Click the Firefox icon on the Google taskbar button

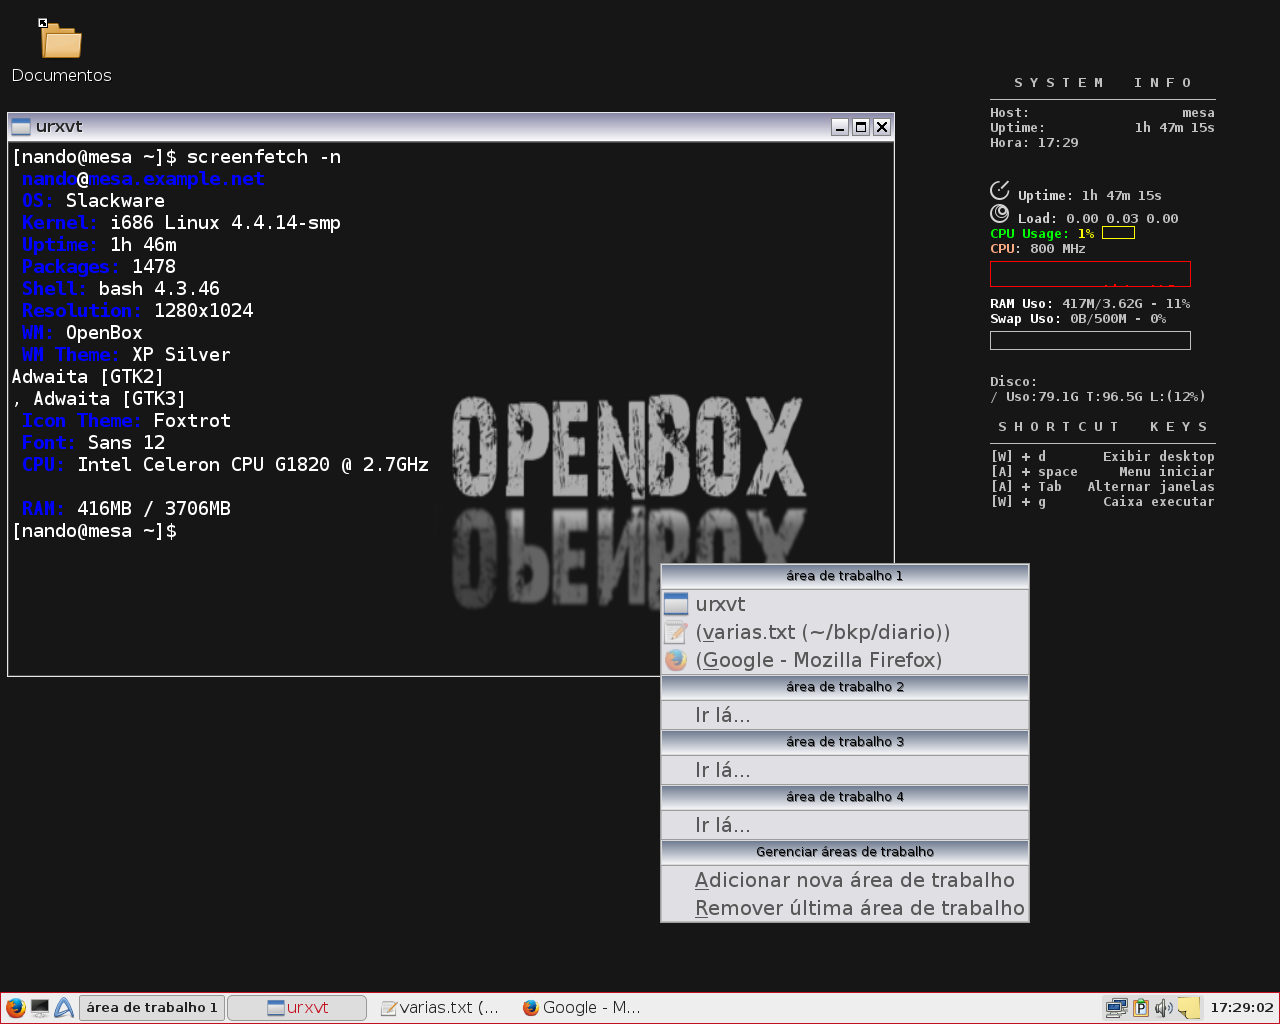coord(531,1008)
